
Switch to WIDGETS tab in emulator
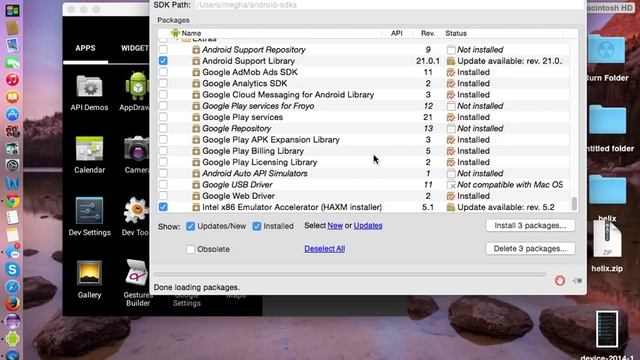click(135, 48)
